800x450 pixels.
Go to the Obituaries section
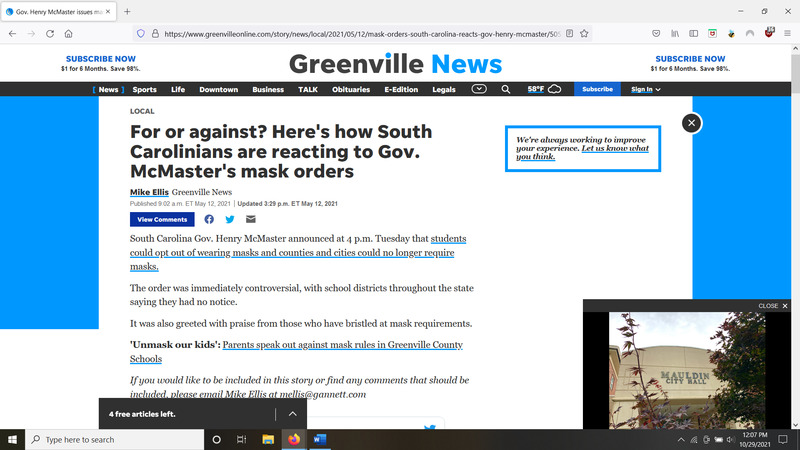350,89
